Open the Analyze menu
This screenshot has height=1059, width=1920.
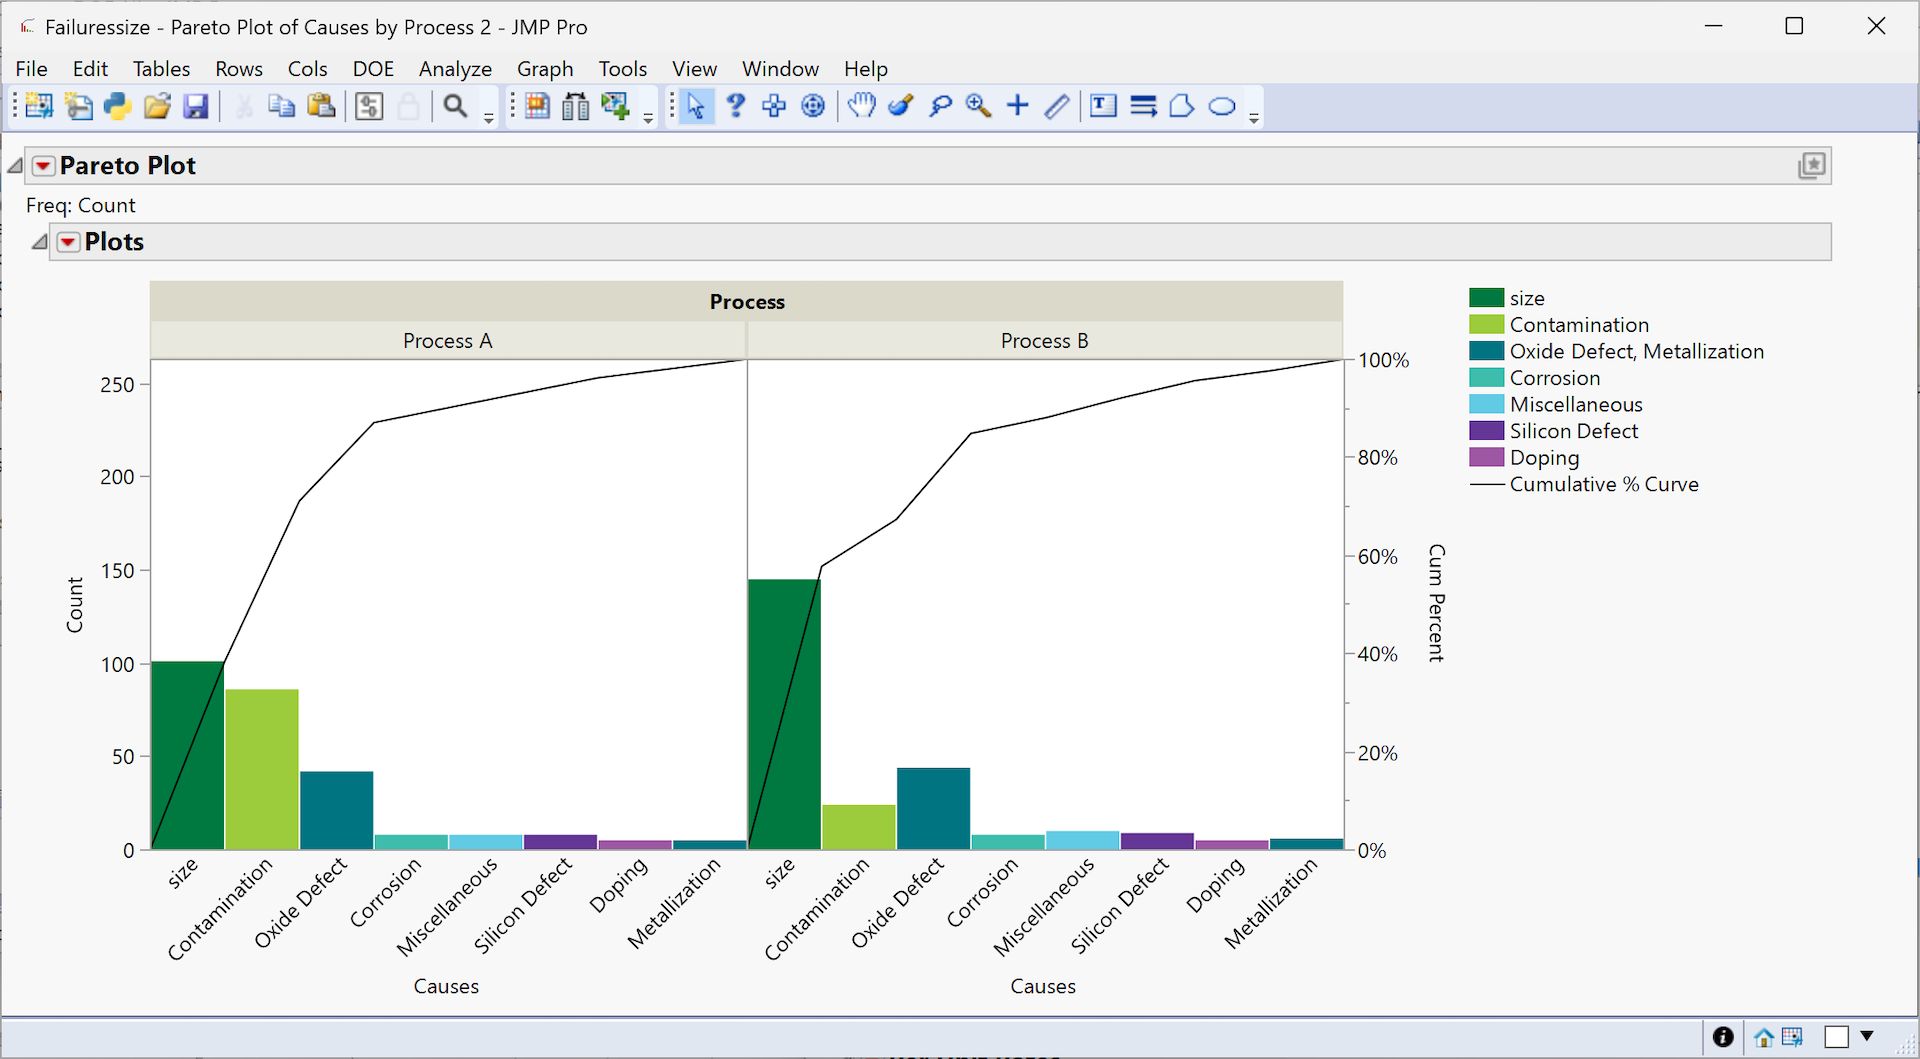coord(455,69)
